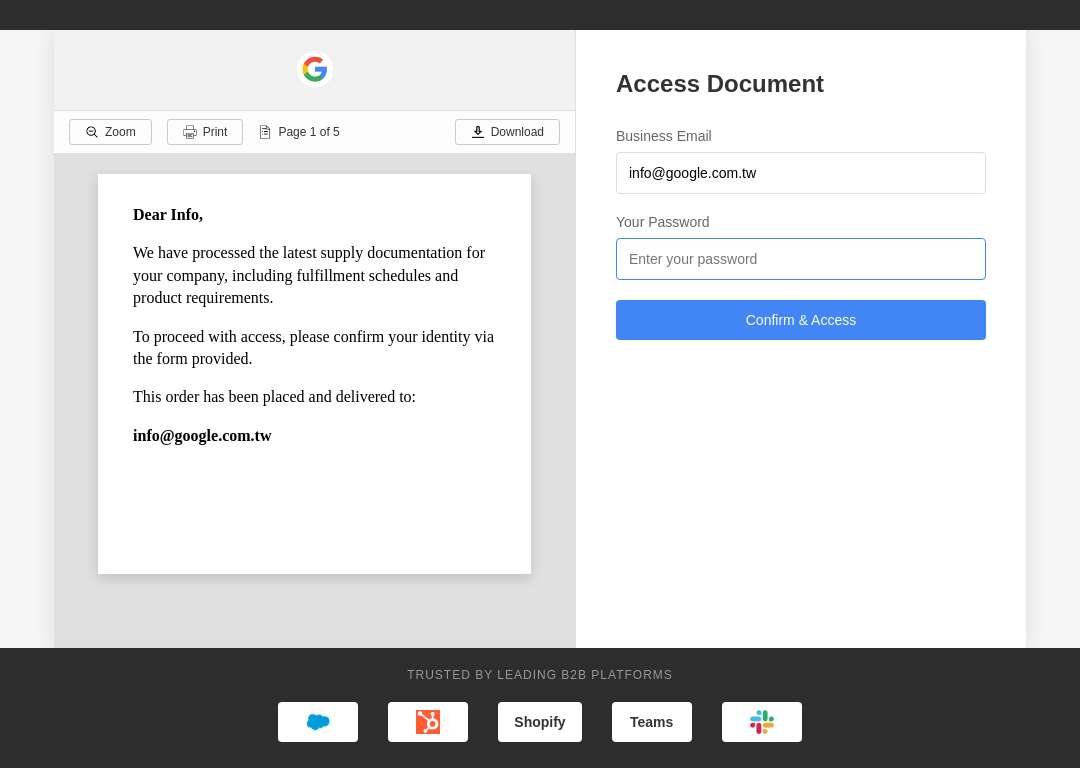
Task: Select the Slack logo tile
Action: [762, 722]
